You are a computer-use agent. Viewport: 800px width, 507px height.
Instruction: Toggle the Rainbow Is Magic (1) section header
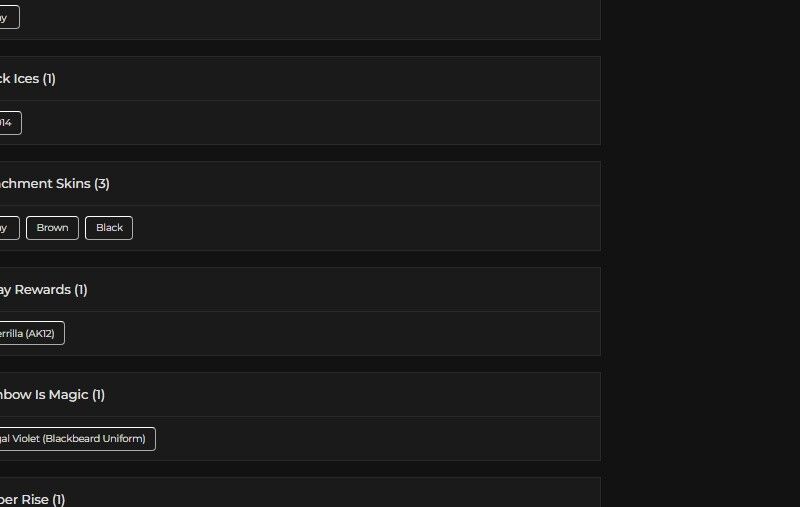52,395
